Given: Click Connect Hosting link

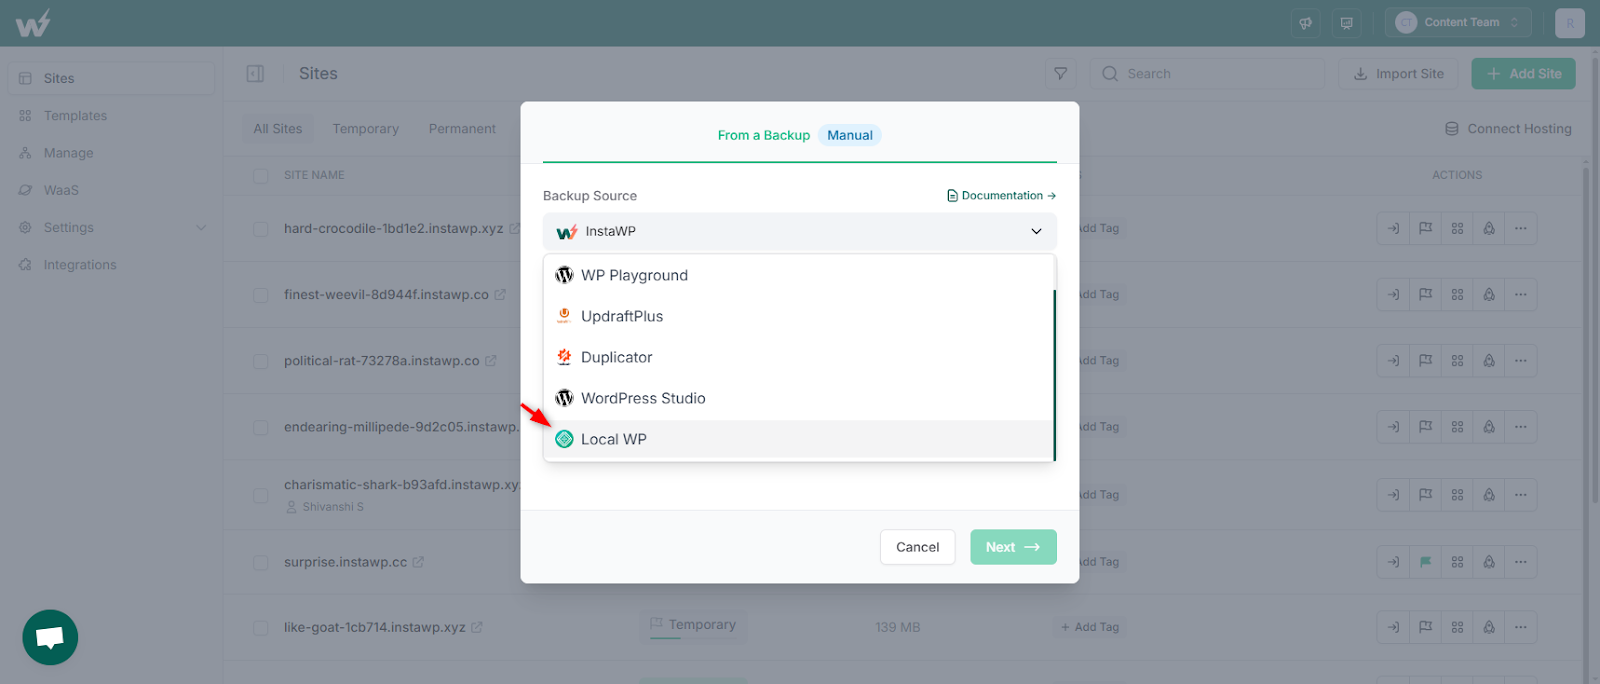Looking at the screenshot, I should (x=1508, y=129).
